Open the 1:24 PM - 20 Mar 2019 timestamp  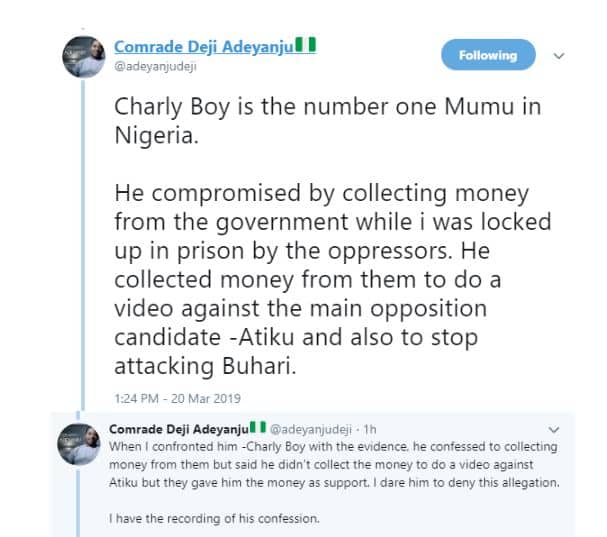(170, 397)
